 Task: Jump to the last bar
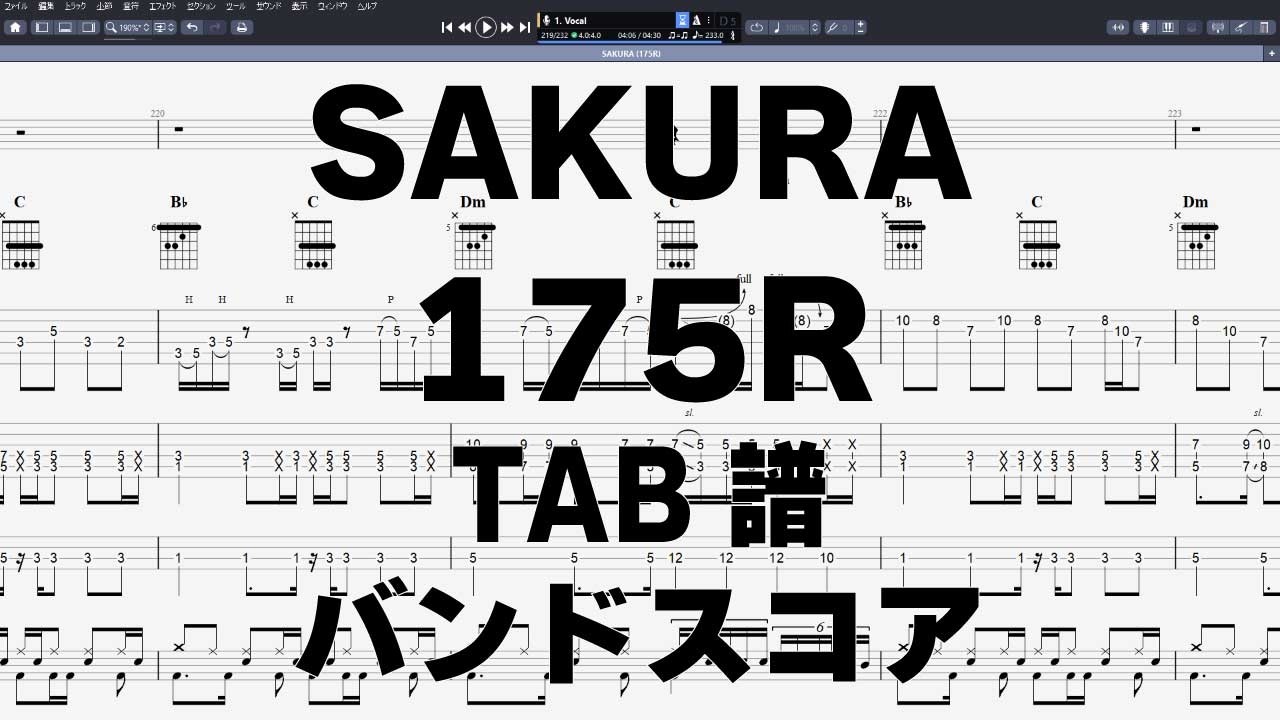click(525, 27)
